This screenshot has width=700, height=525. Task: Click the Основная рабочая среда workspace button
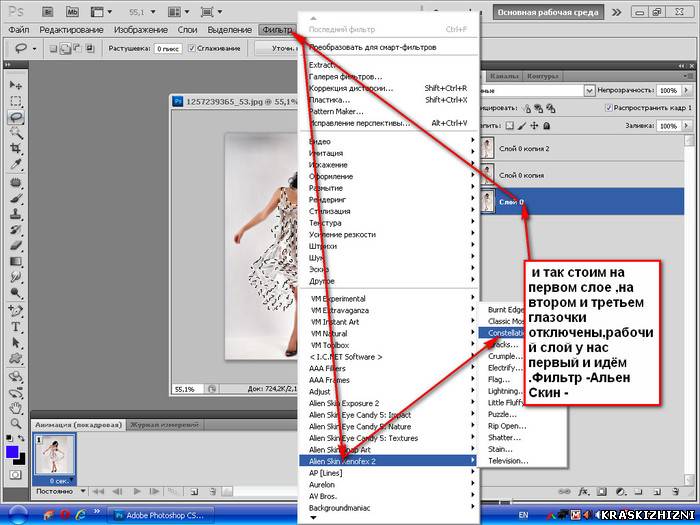click(x=548, y=12)
